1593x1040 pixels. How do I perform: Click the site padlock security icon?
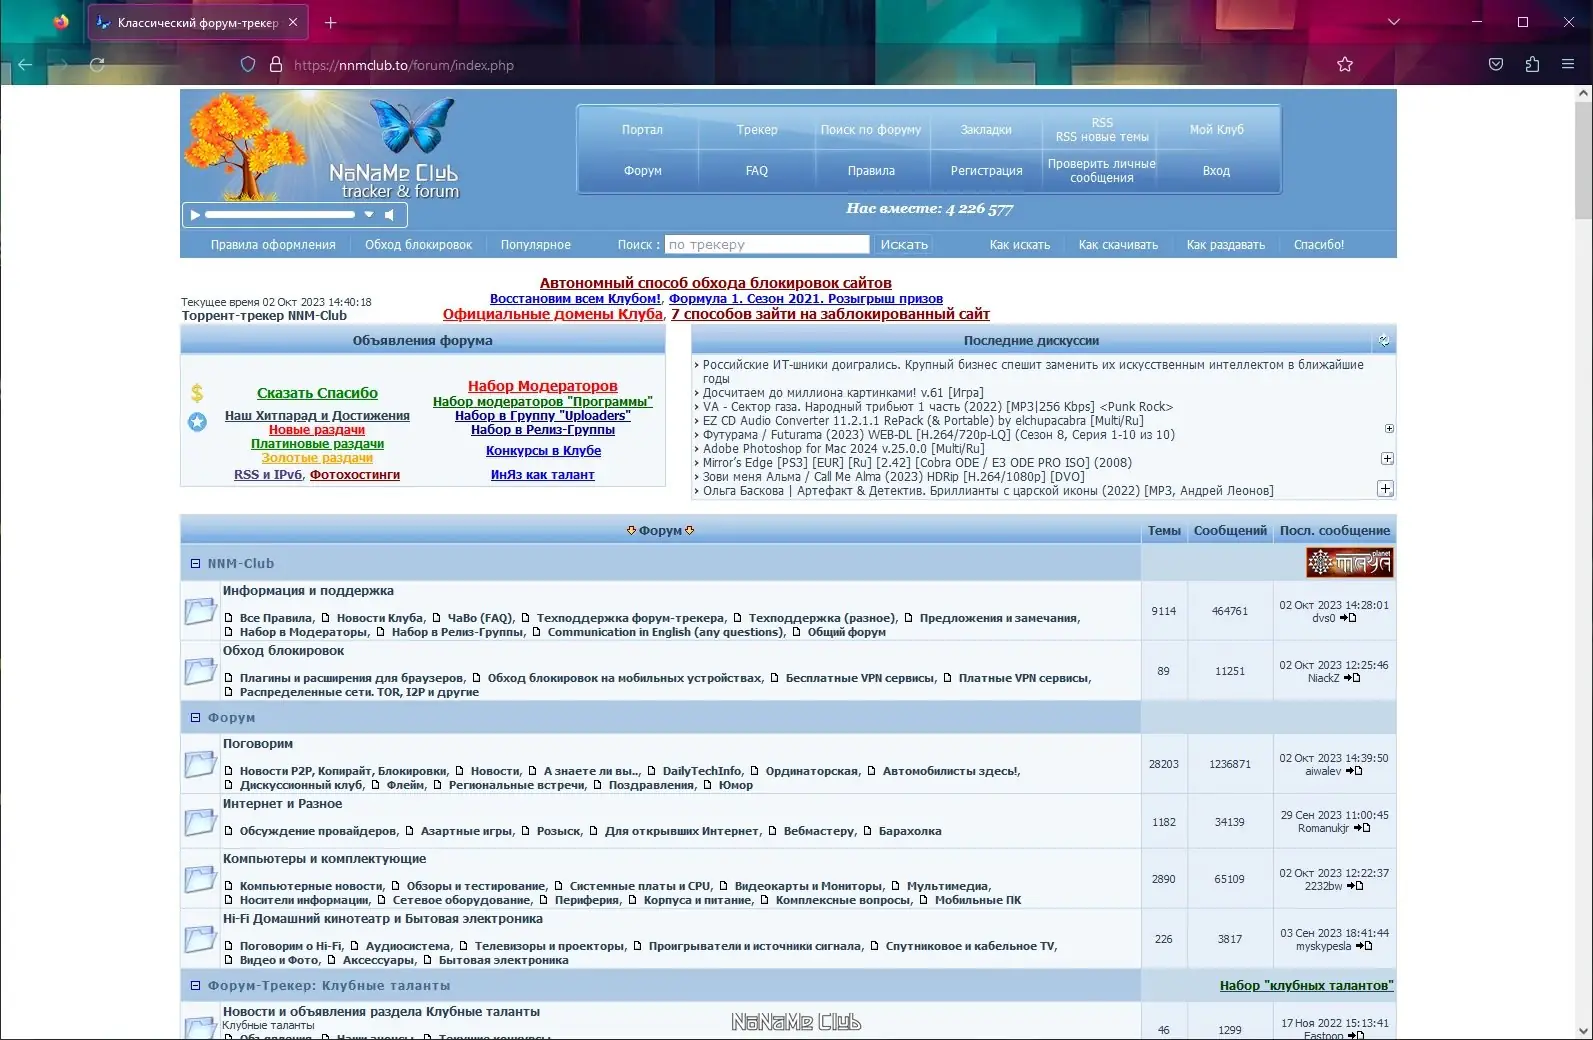click(x=276, y=65)
